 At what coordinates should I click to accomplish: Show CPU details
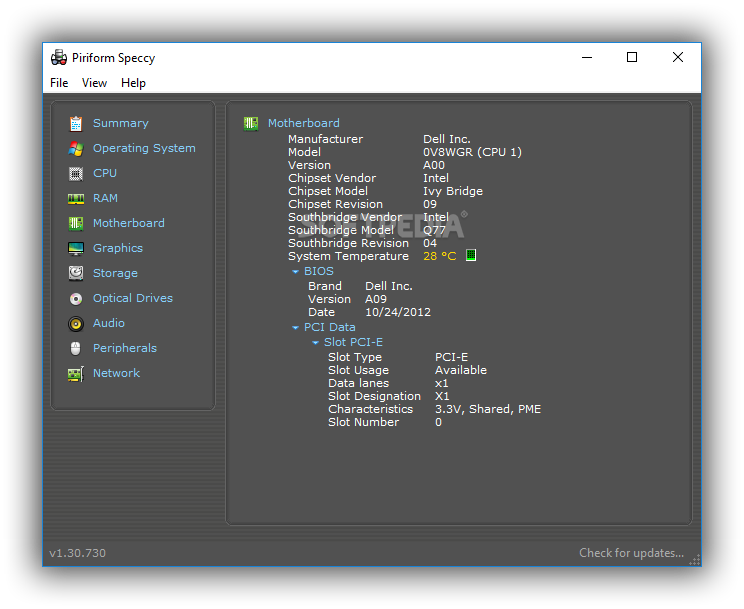pyautogui.click(x=105, y=173)
